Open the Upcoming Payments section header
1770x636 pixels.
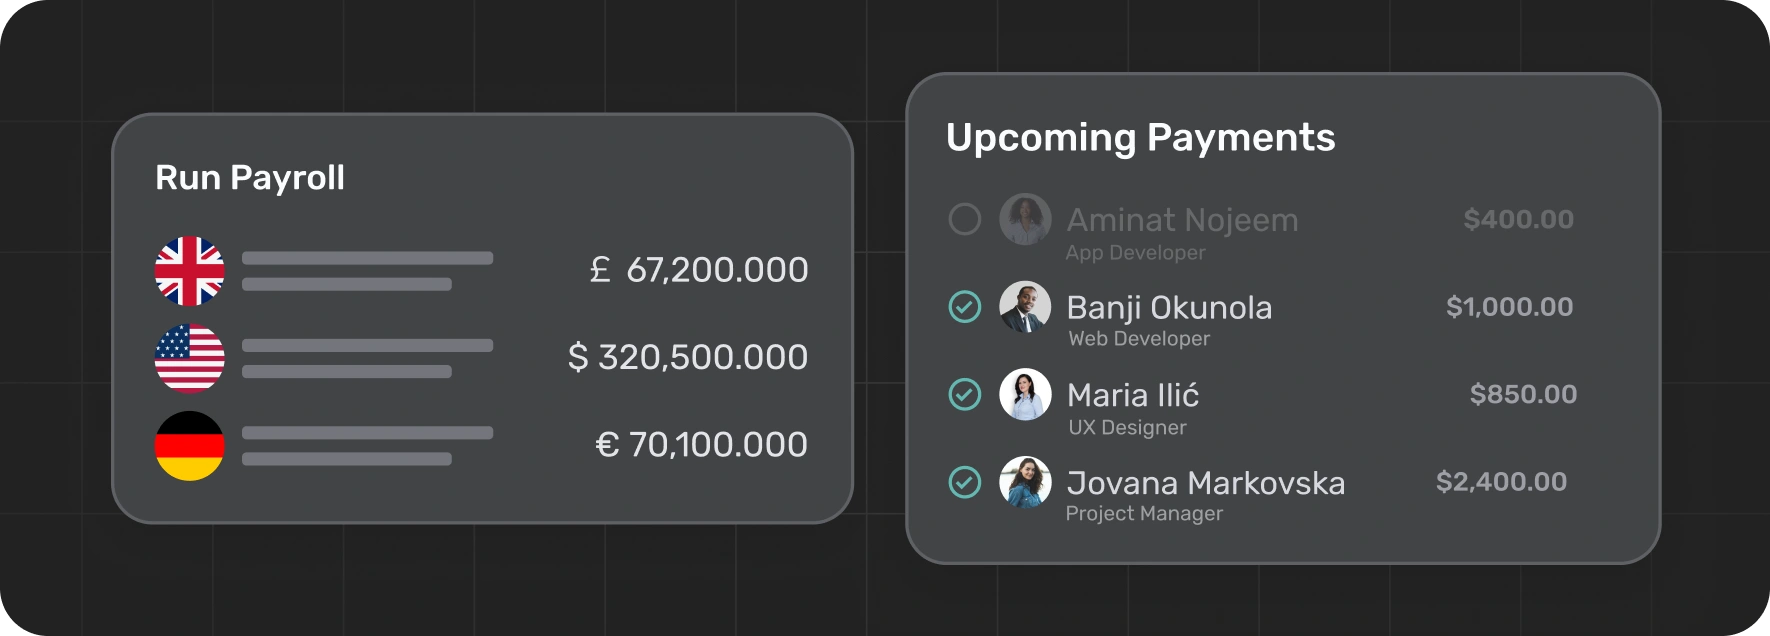[1142, 137]
